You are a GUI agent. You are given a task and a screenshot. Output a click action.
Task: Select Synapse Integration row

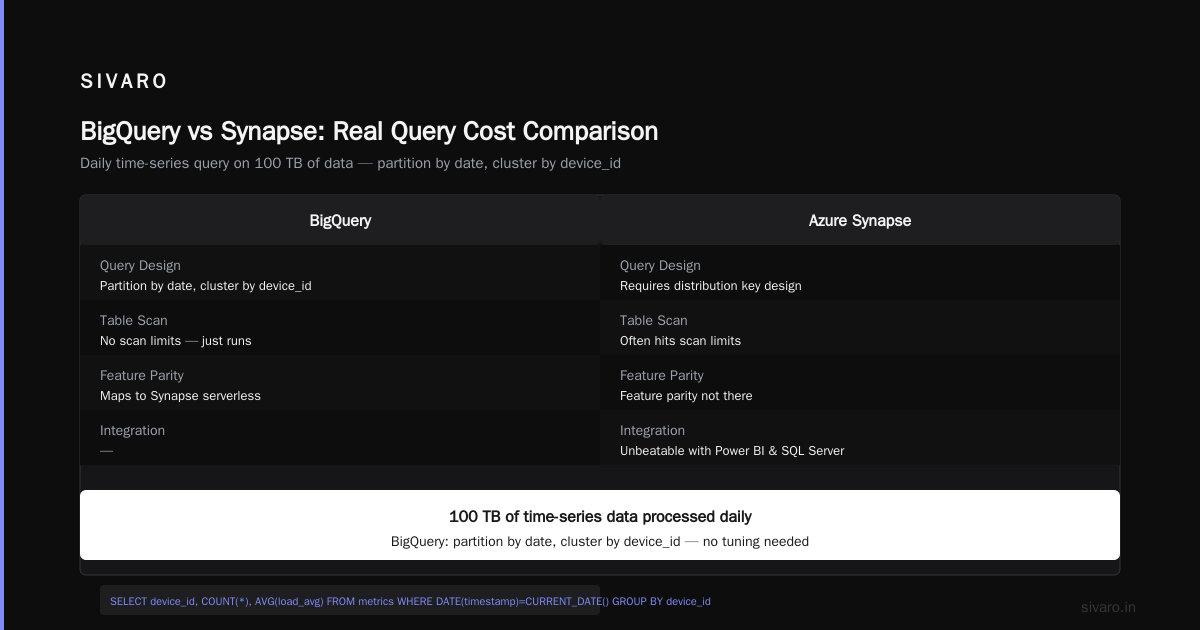[860, 438]
